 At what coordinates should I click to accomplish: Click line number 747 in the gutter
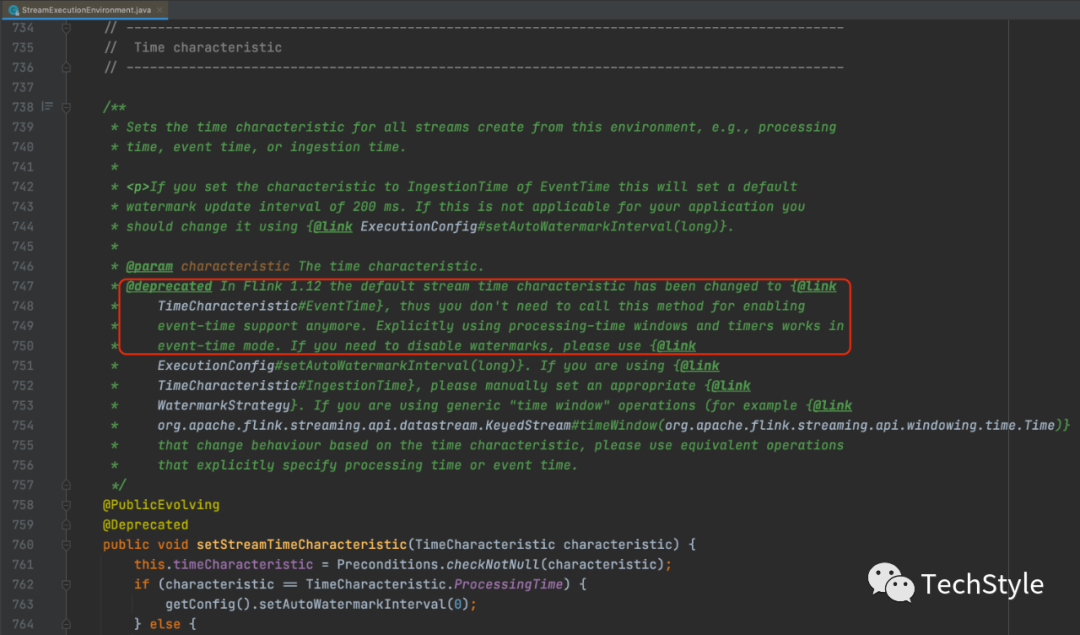click(x=23, y=287)
